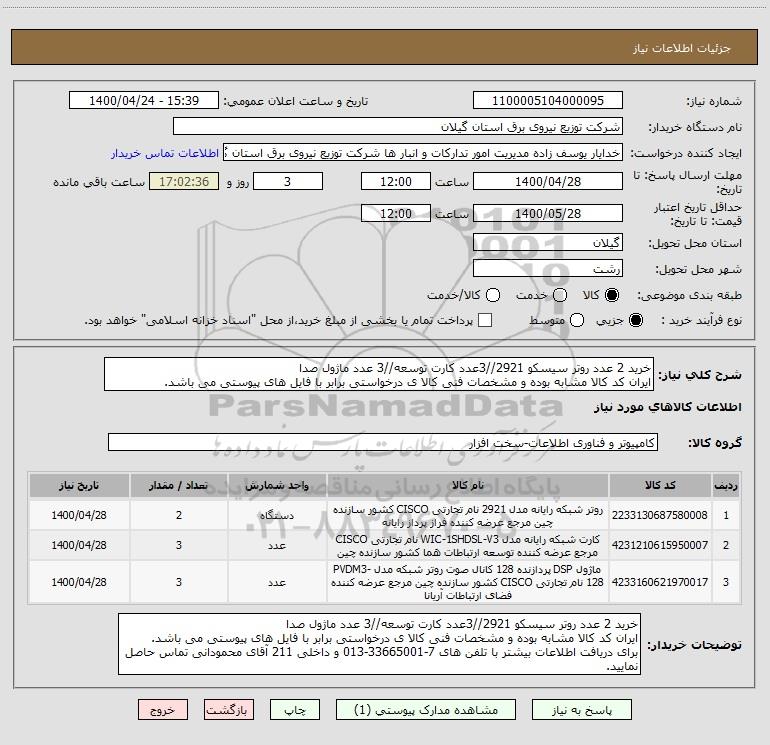The height and width of the screenshot is (745, 770).
Task: Click the اطلاعات کالاهای مورد نیاز section title
Action: click(x=667, y=407)
